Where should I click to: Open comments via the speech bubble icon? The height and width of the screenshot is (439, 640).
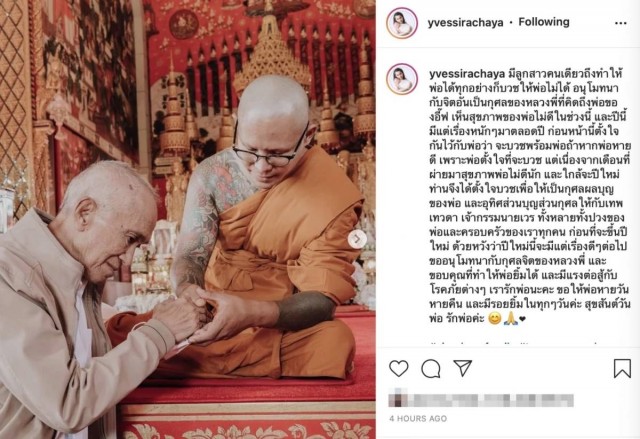pos(430,368)
